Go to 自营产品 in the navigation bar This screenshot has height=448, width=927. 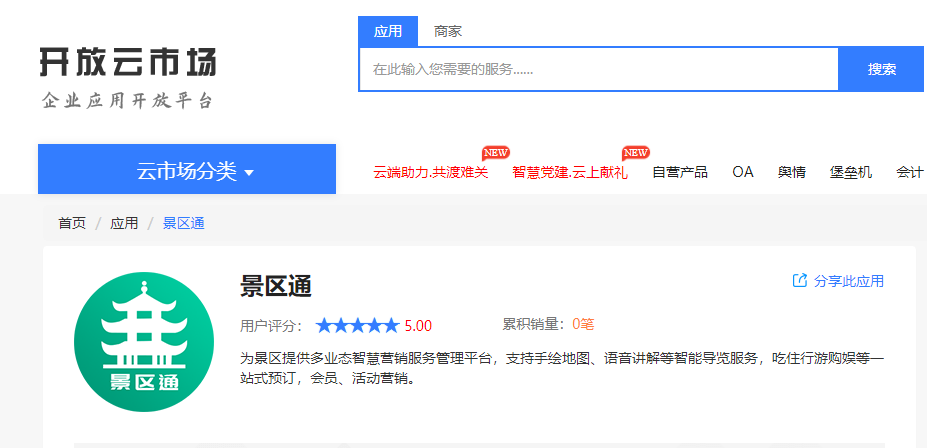click(x=680, y=172)
